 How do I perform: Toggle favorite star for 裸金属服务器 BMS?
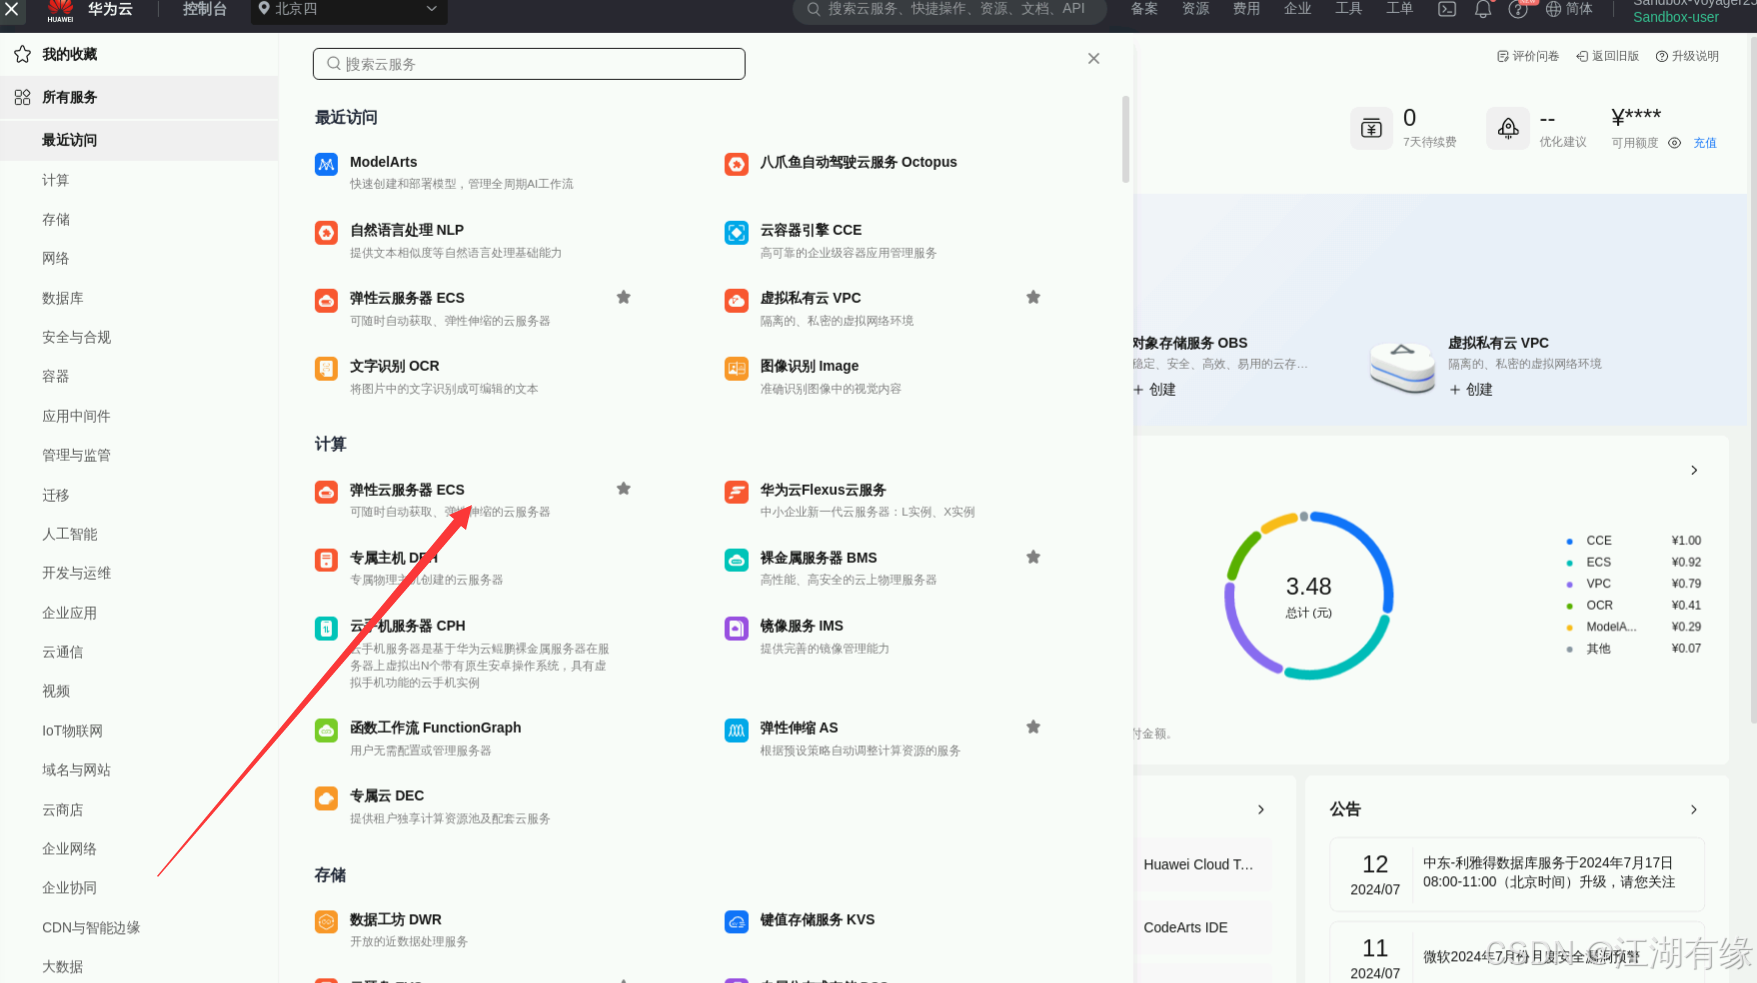pyautogui.click(x=1033, y=557)
